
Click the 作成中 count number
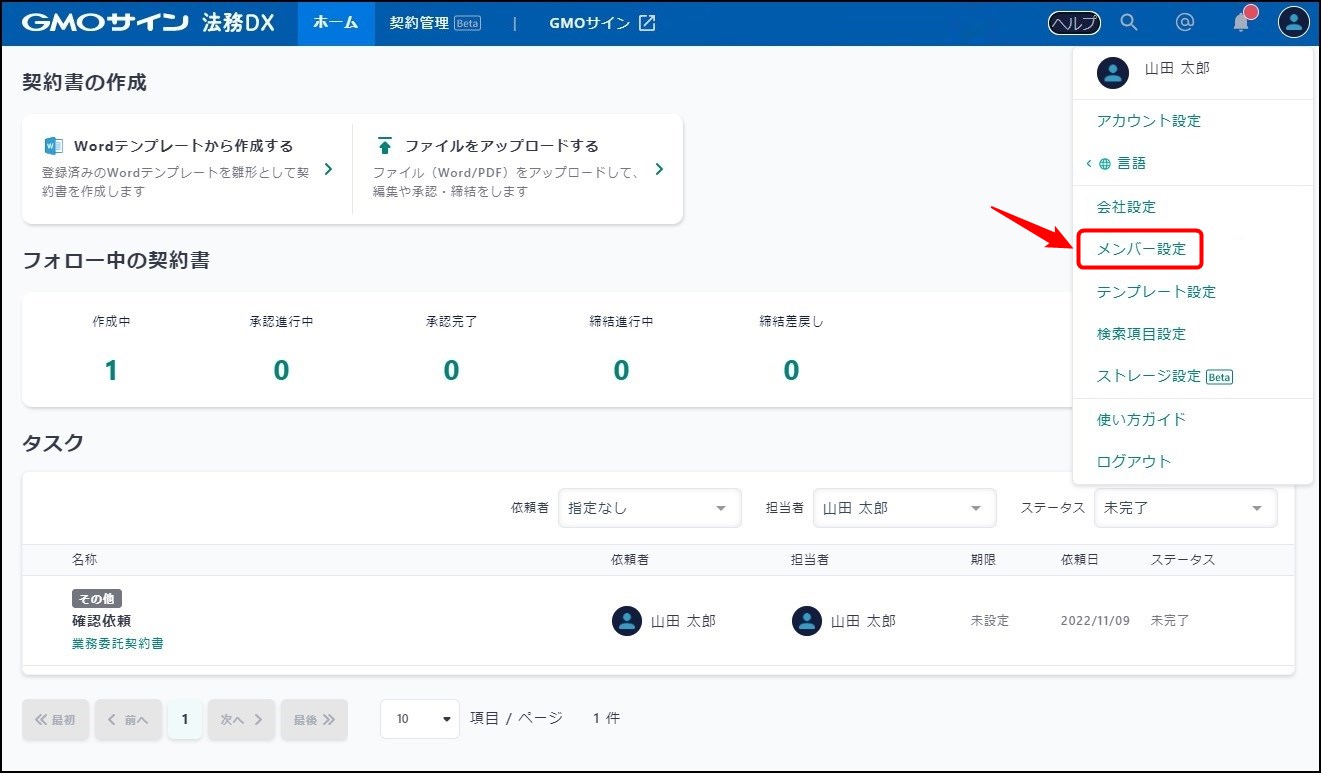(x=111, y=371)
